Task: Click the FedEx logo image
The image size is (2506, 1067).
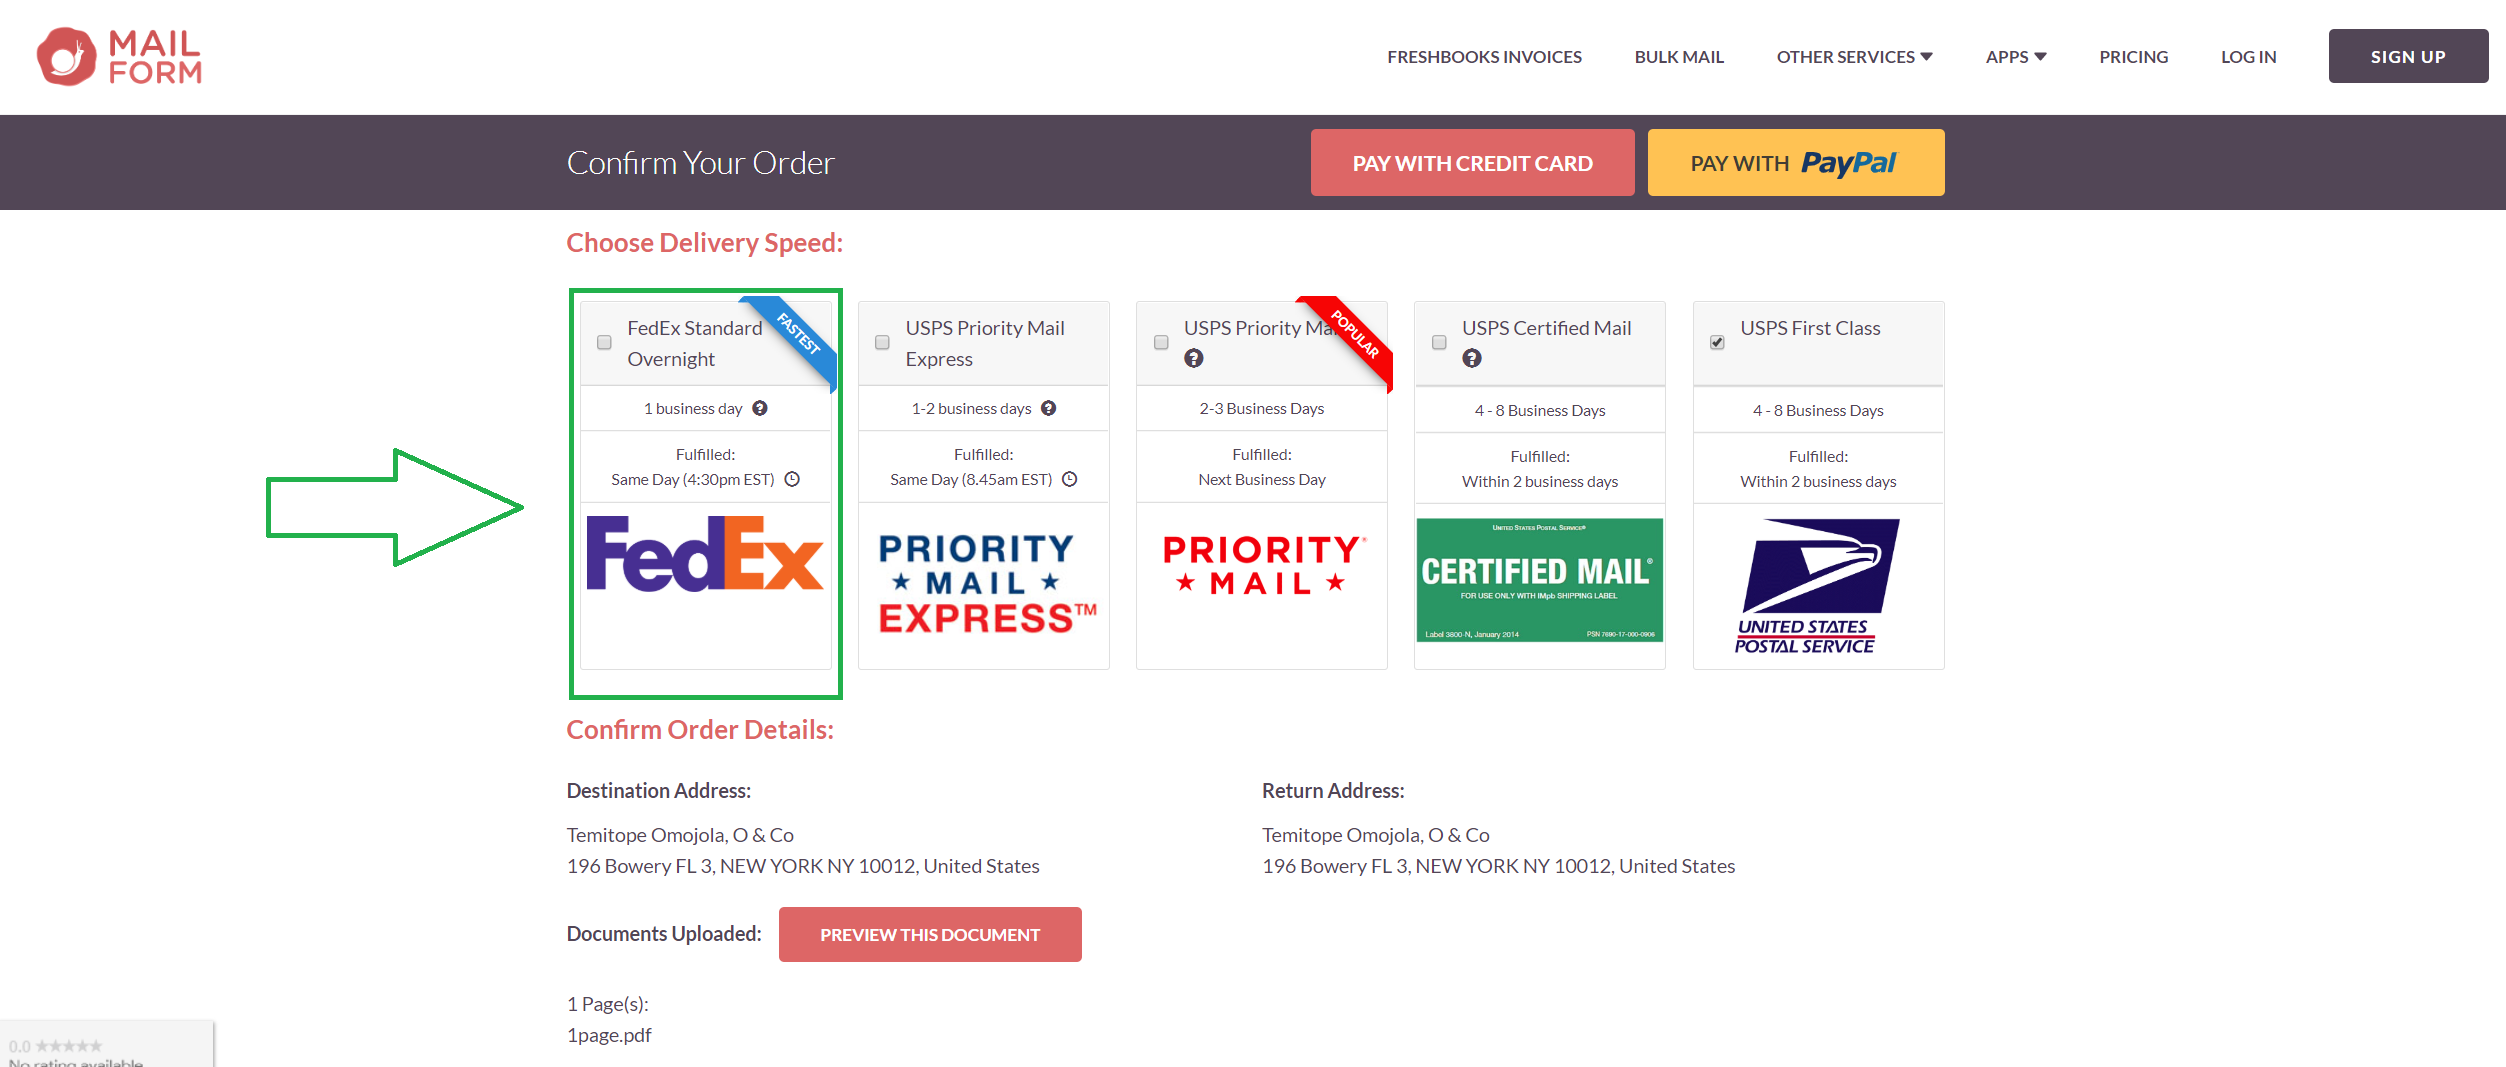Action: pyautogui.click(x=705, y=554)
